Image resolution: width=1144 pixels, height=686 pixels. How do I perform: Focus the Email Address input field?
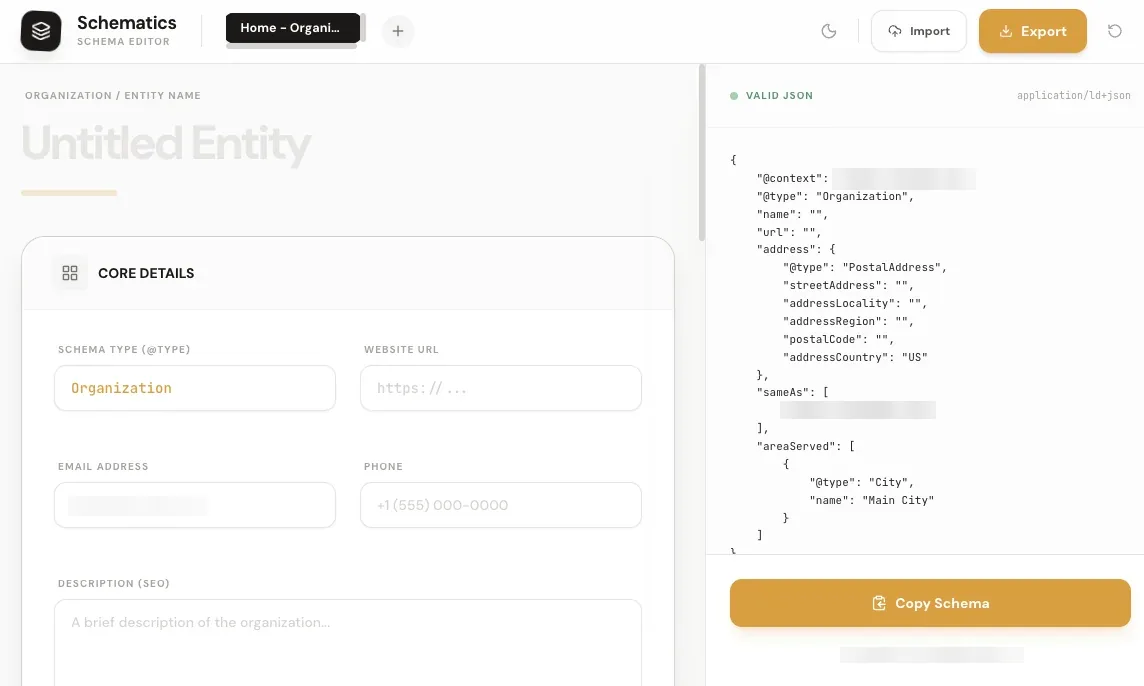195,505
